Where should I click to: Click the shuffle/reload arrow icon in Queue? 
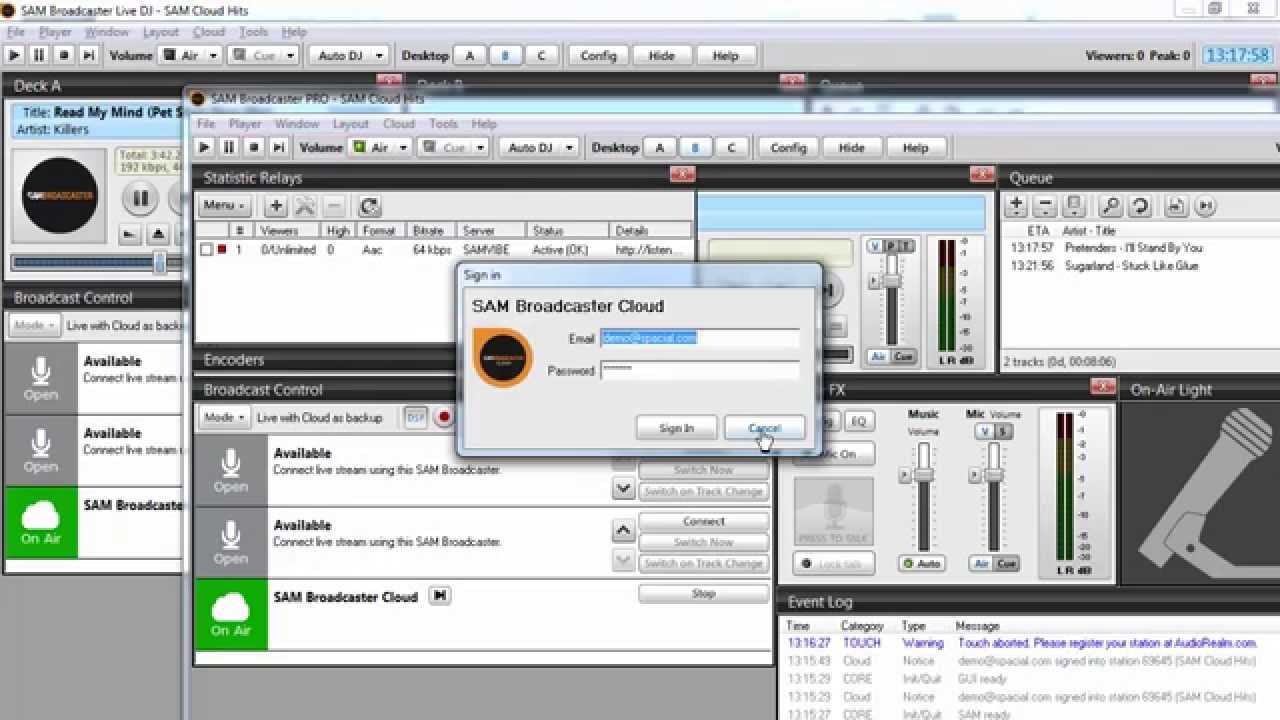[x=1139, y=206]
